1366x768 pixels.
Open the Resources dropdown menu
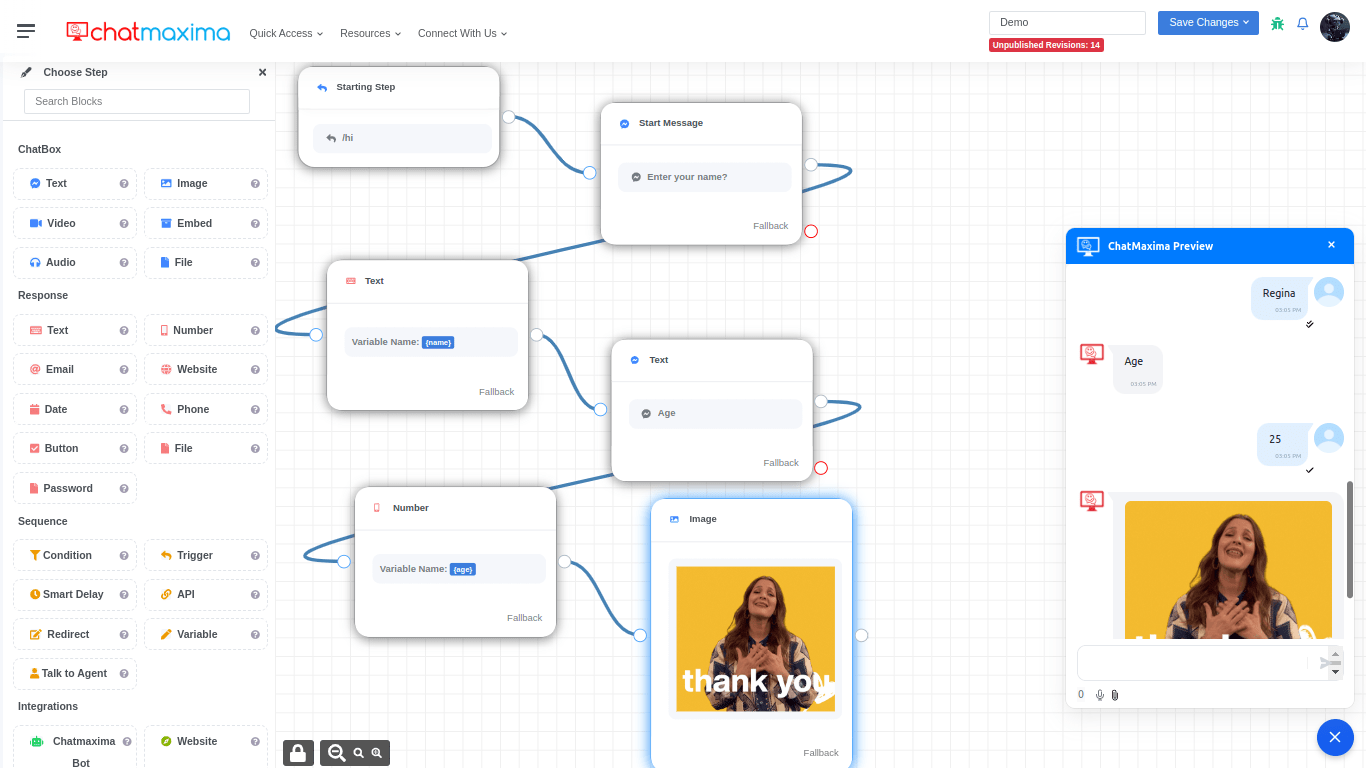(x=370, y=33)
